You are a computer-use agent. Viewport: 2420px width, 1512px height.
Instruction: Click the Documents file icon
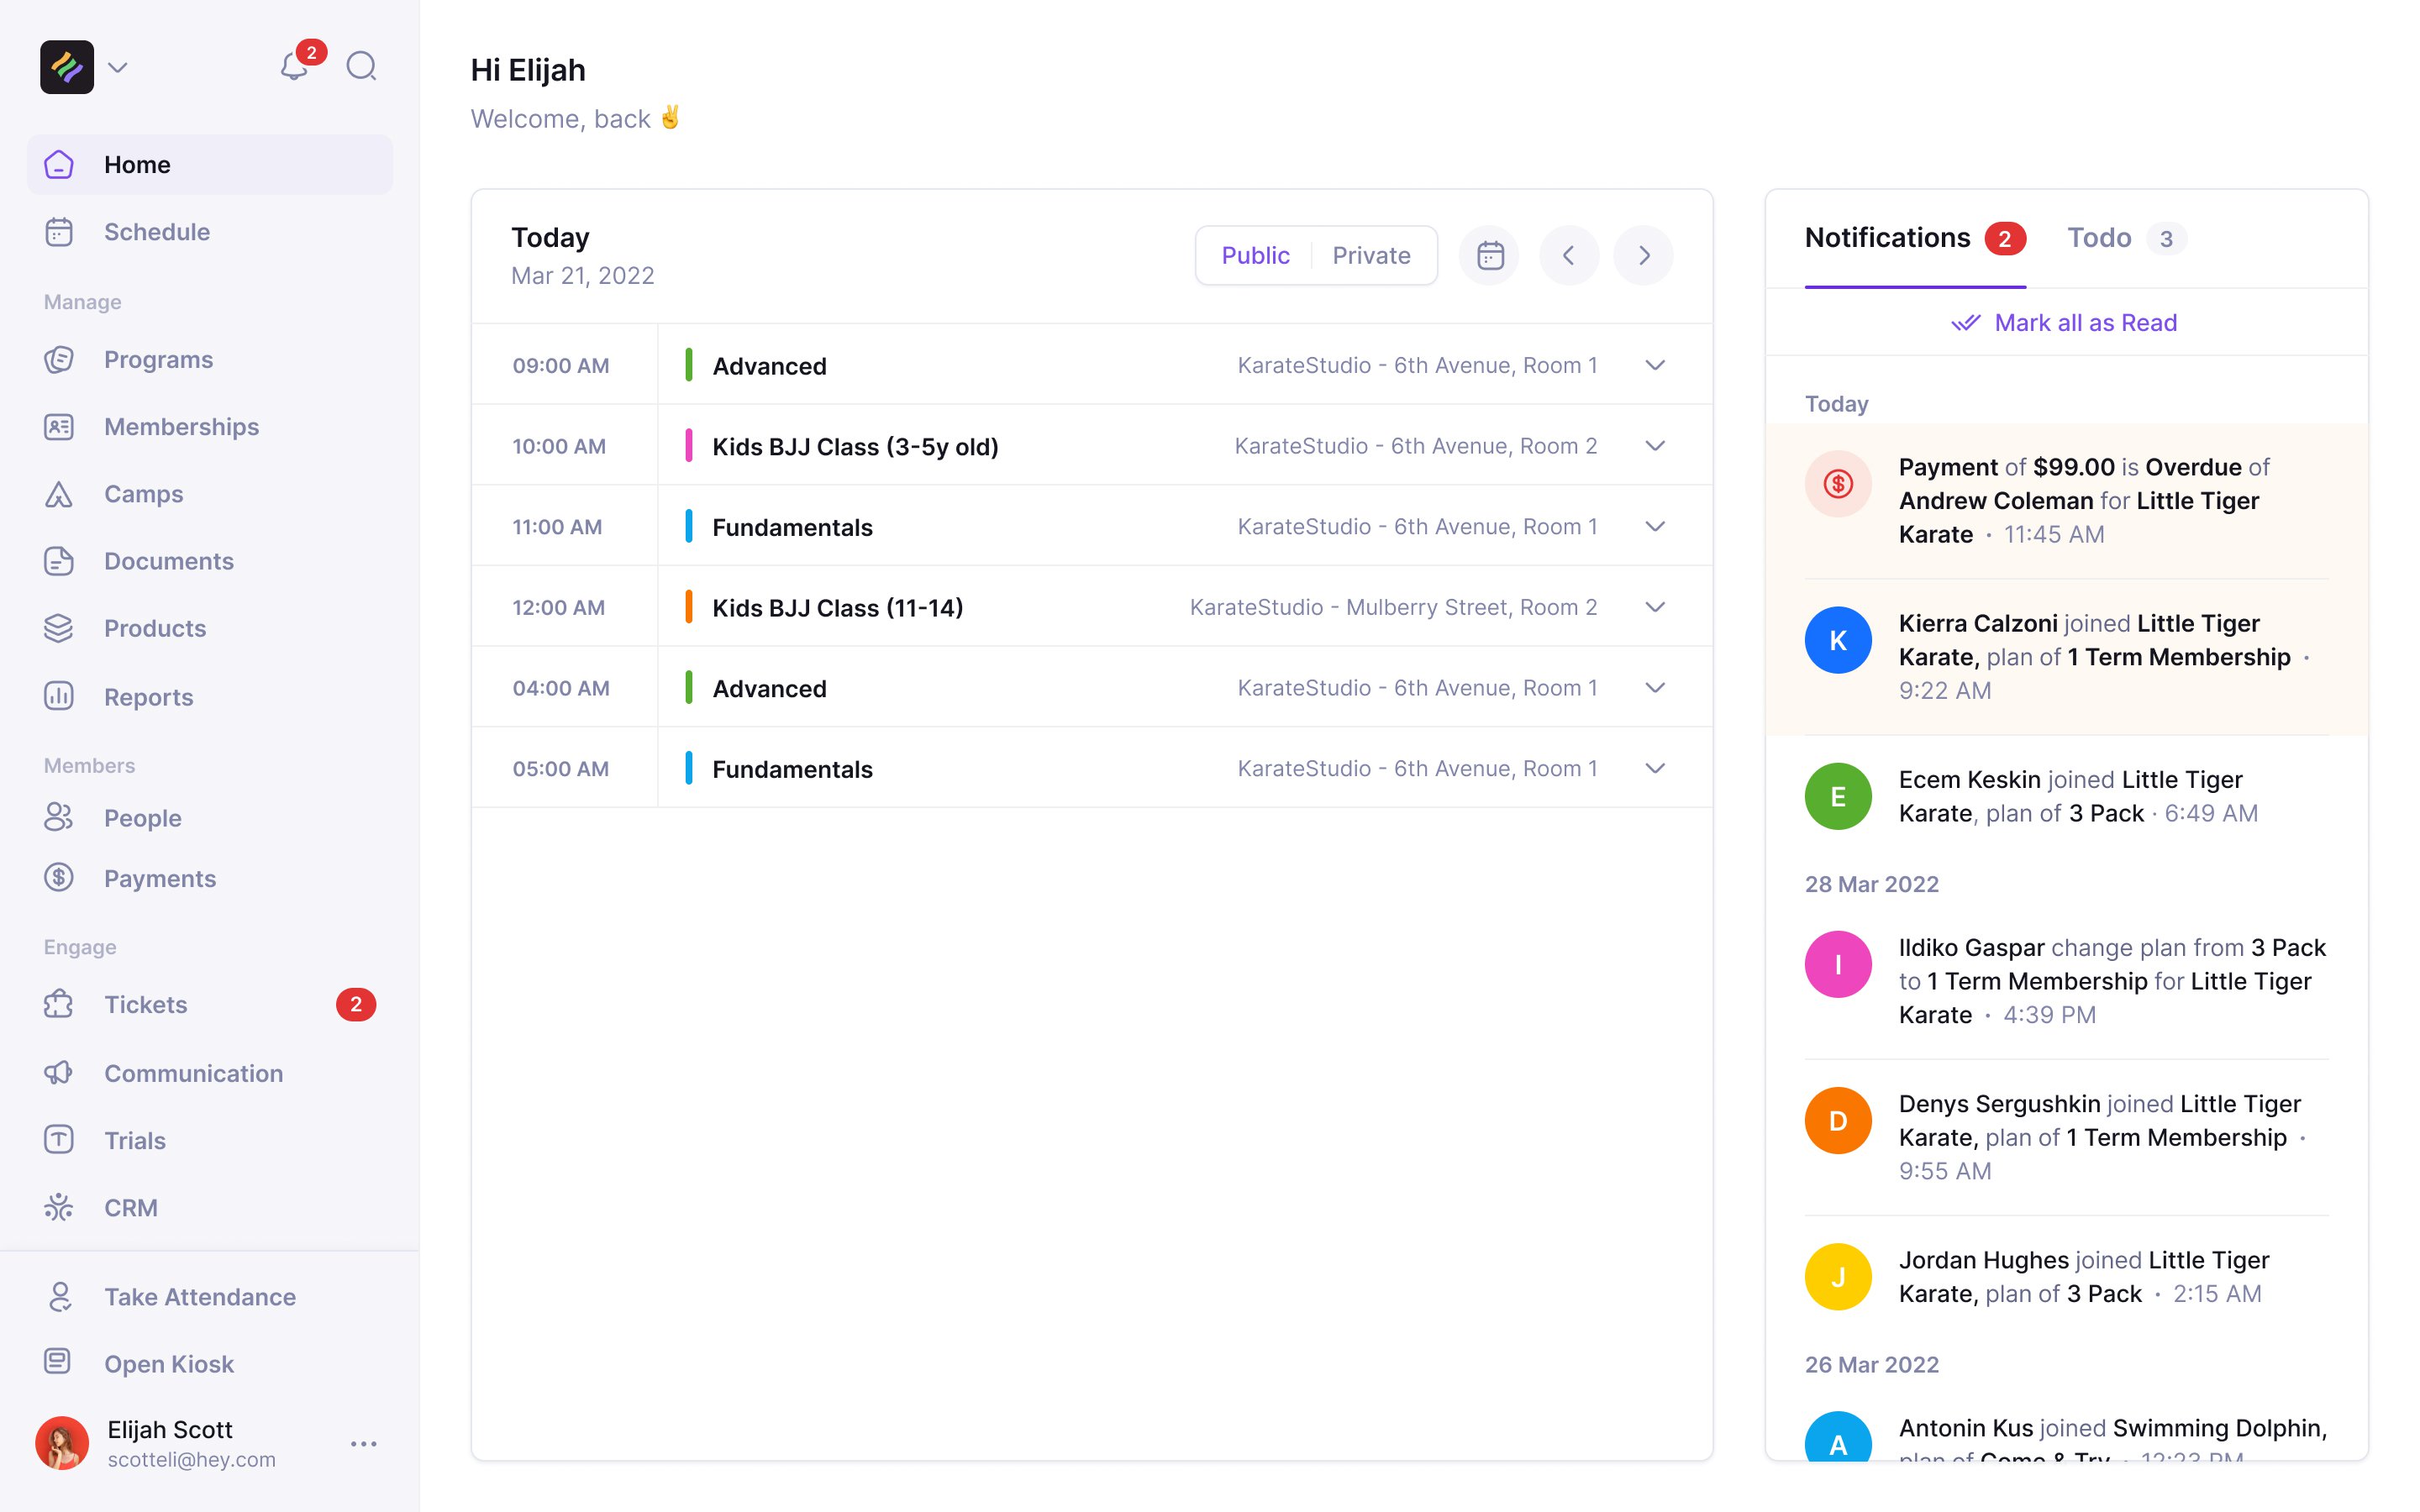tap(59, 561)
